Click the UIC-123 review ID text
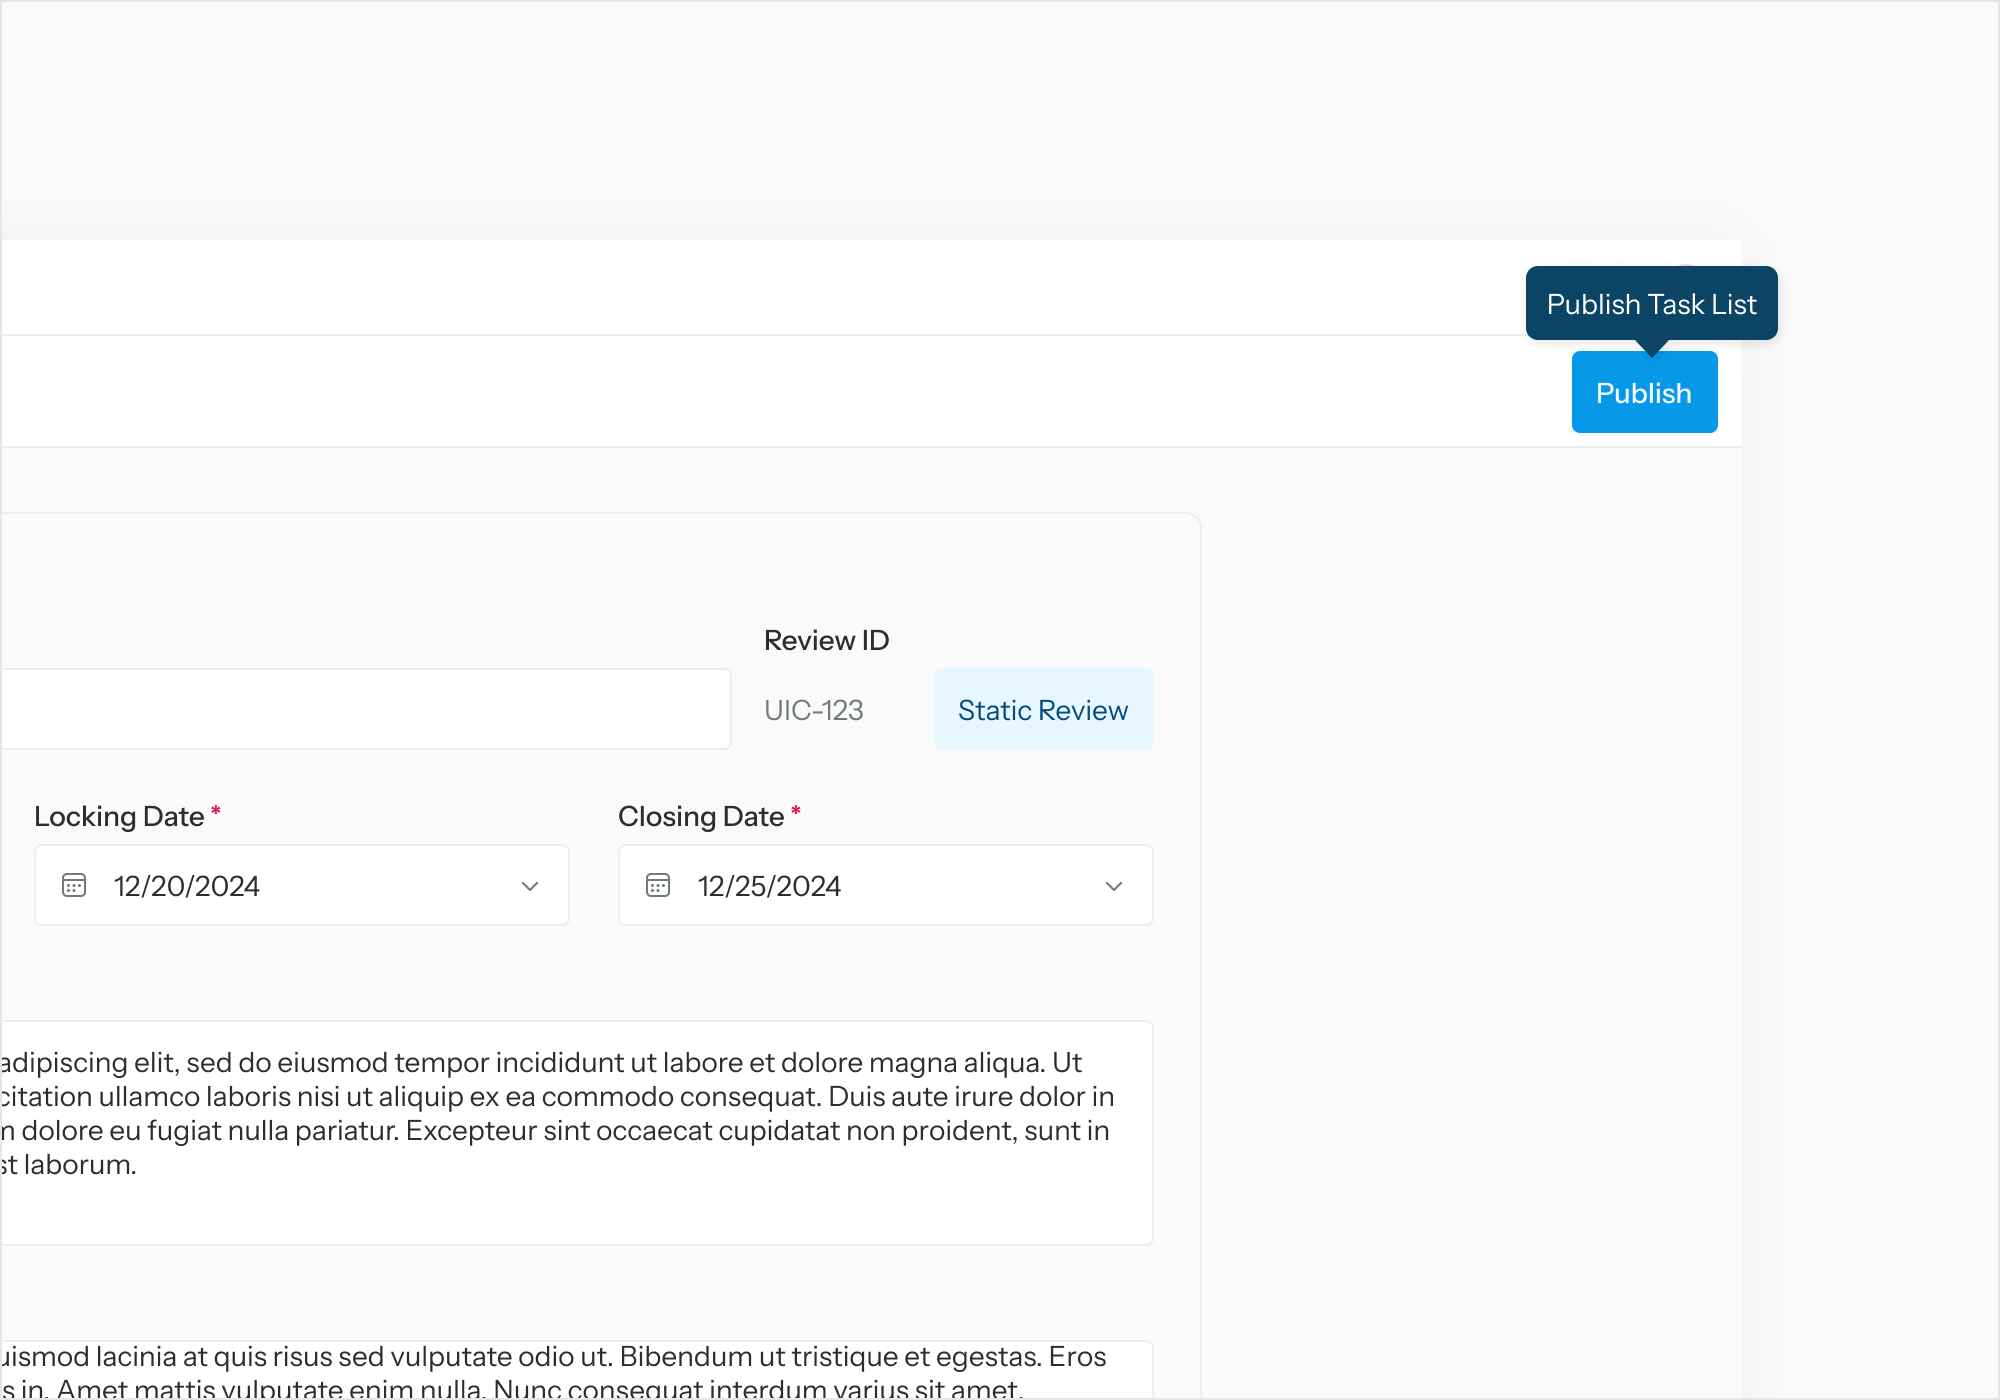The width and height of the screenshot is (2000, 1400). point(813,710)
